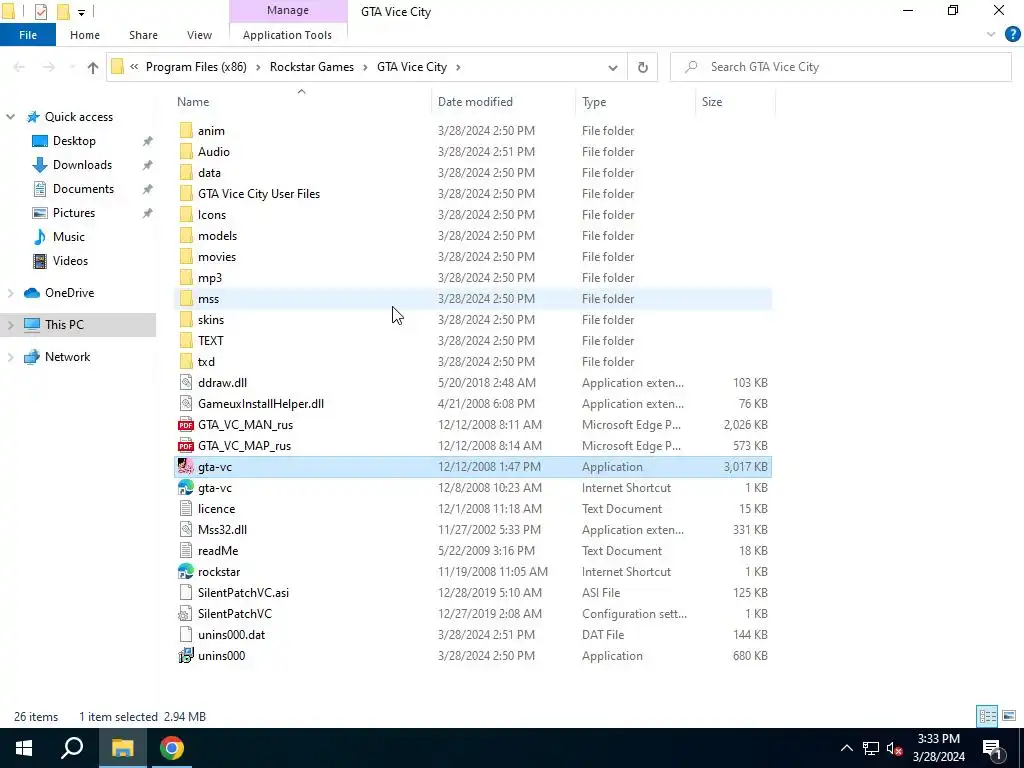The height and width of the screenshot is (768, 1024).
Task: Click the Forward navigation arrow
Action: (49, 67)
